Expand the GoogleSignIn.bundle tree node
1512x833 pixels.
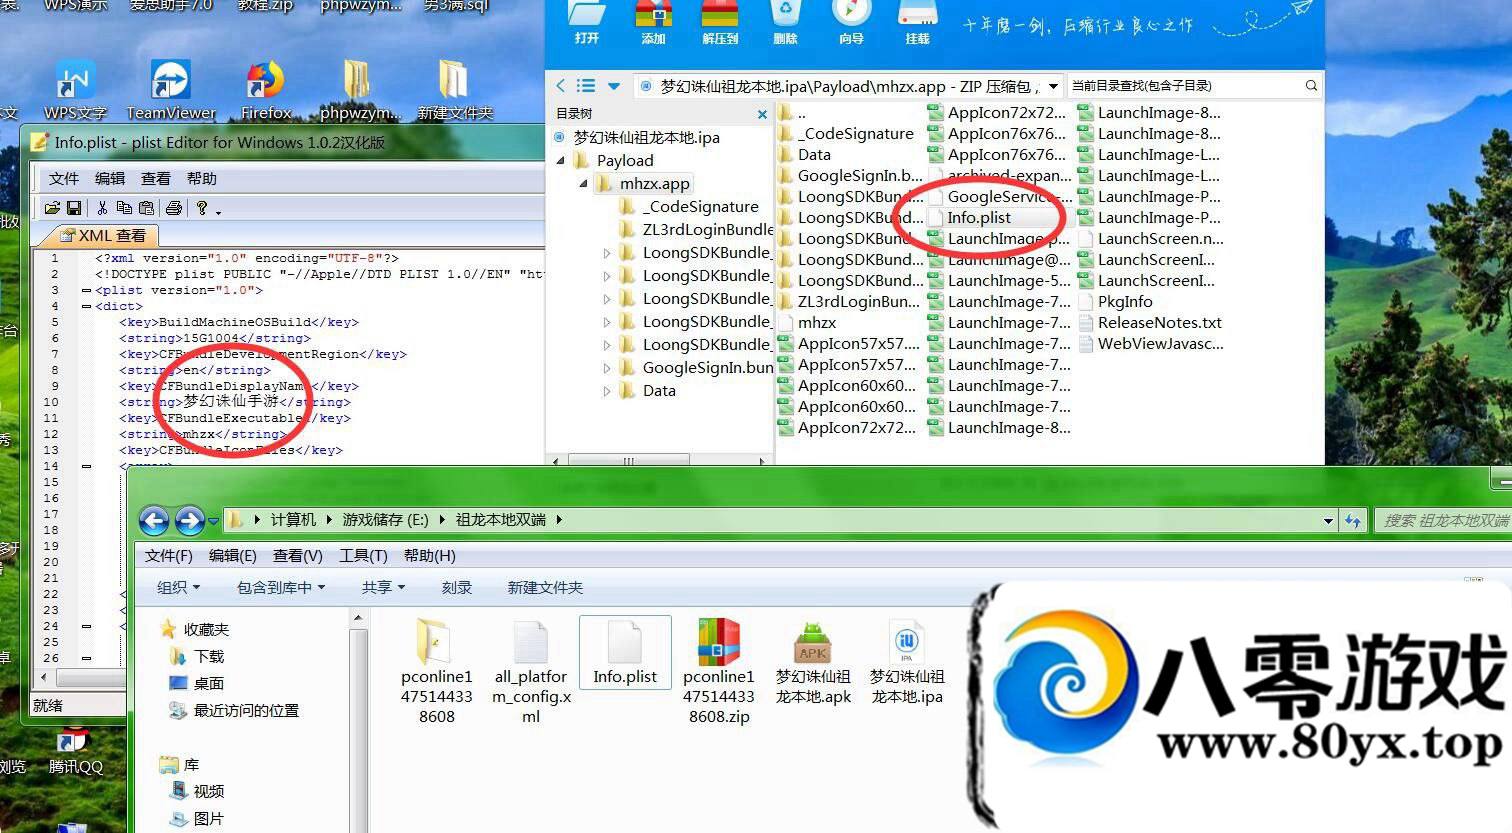click(607, 368)
